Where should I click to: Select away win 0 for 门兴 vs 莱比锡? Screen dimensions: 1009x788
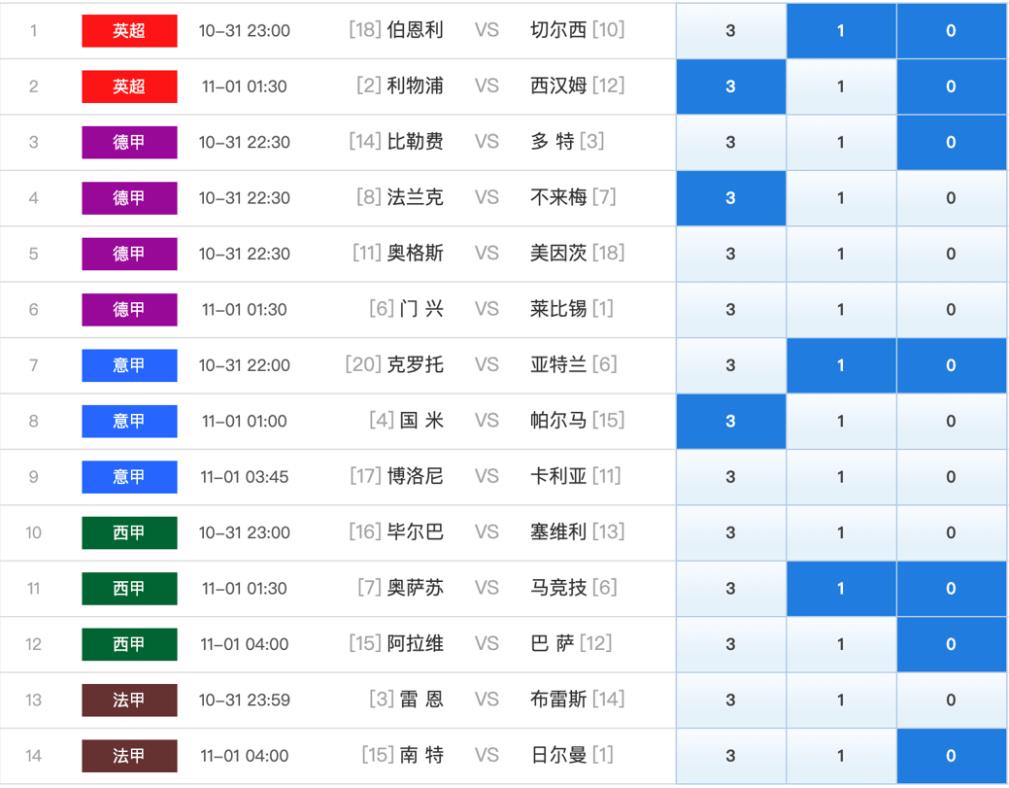(951, 309)
